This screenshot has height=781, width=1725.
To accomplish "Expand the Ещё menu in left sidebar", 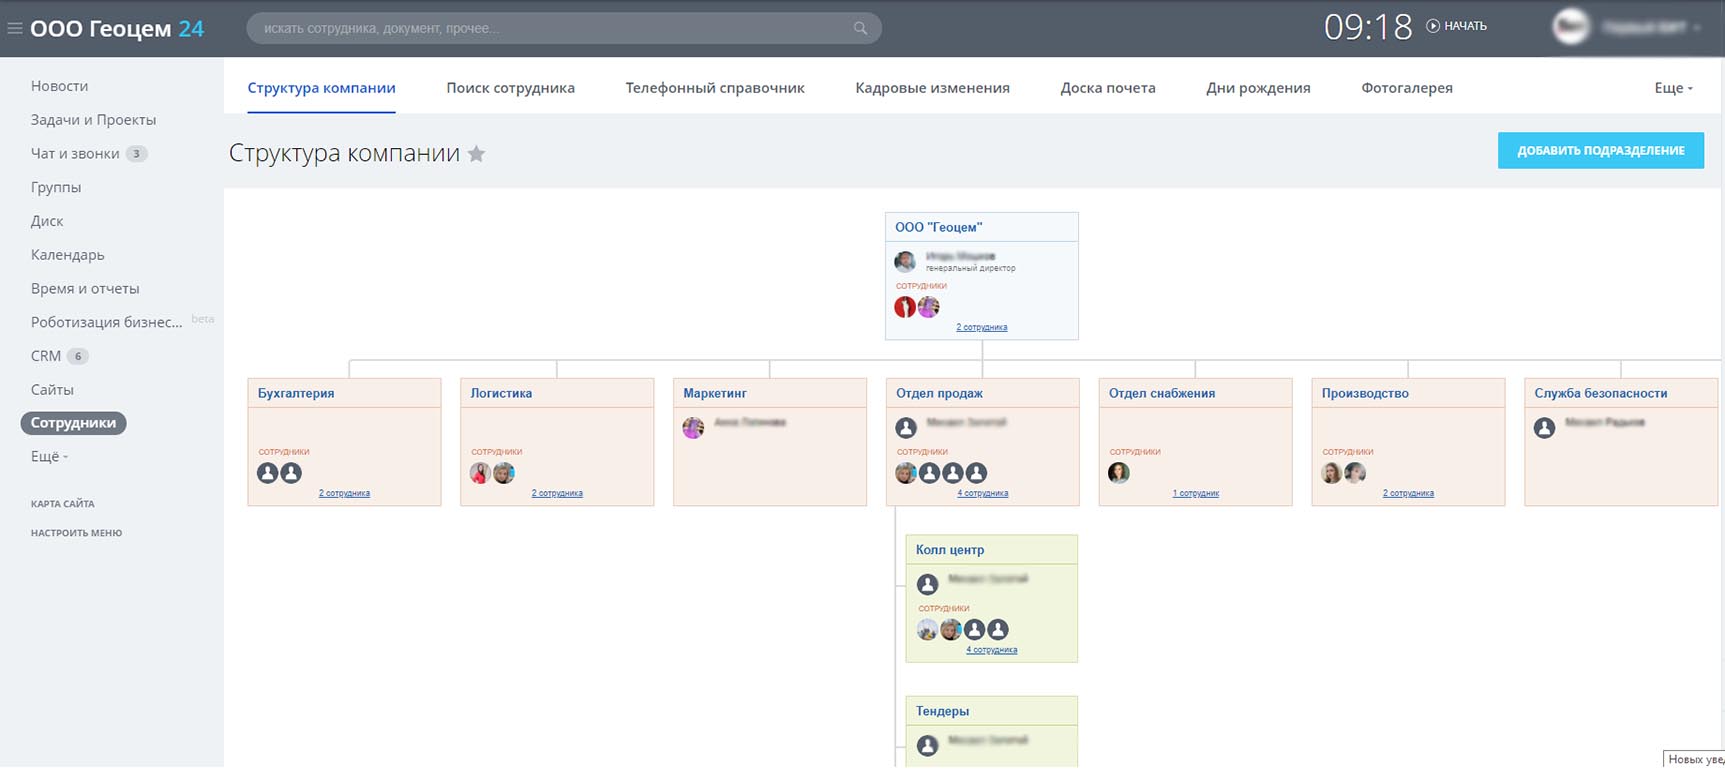I will coord(49,457).
